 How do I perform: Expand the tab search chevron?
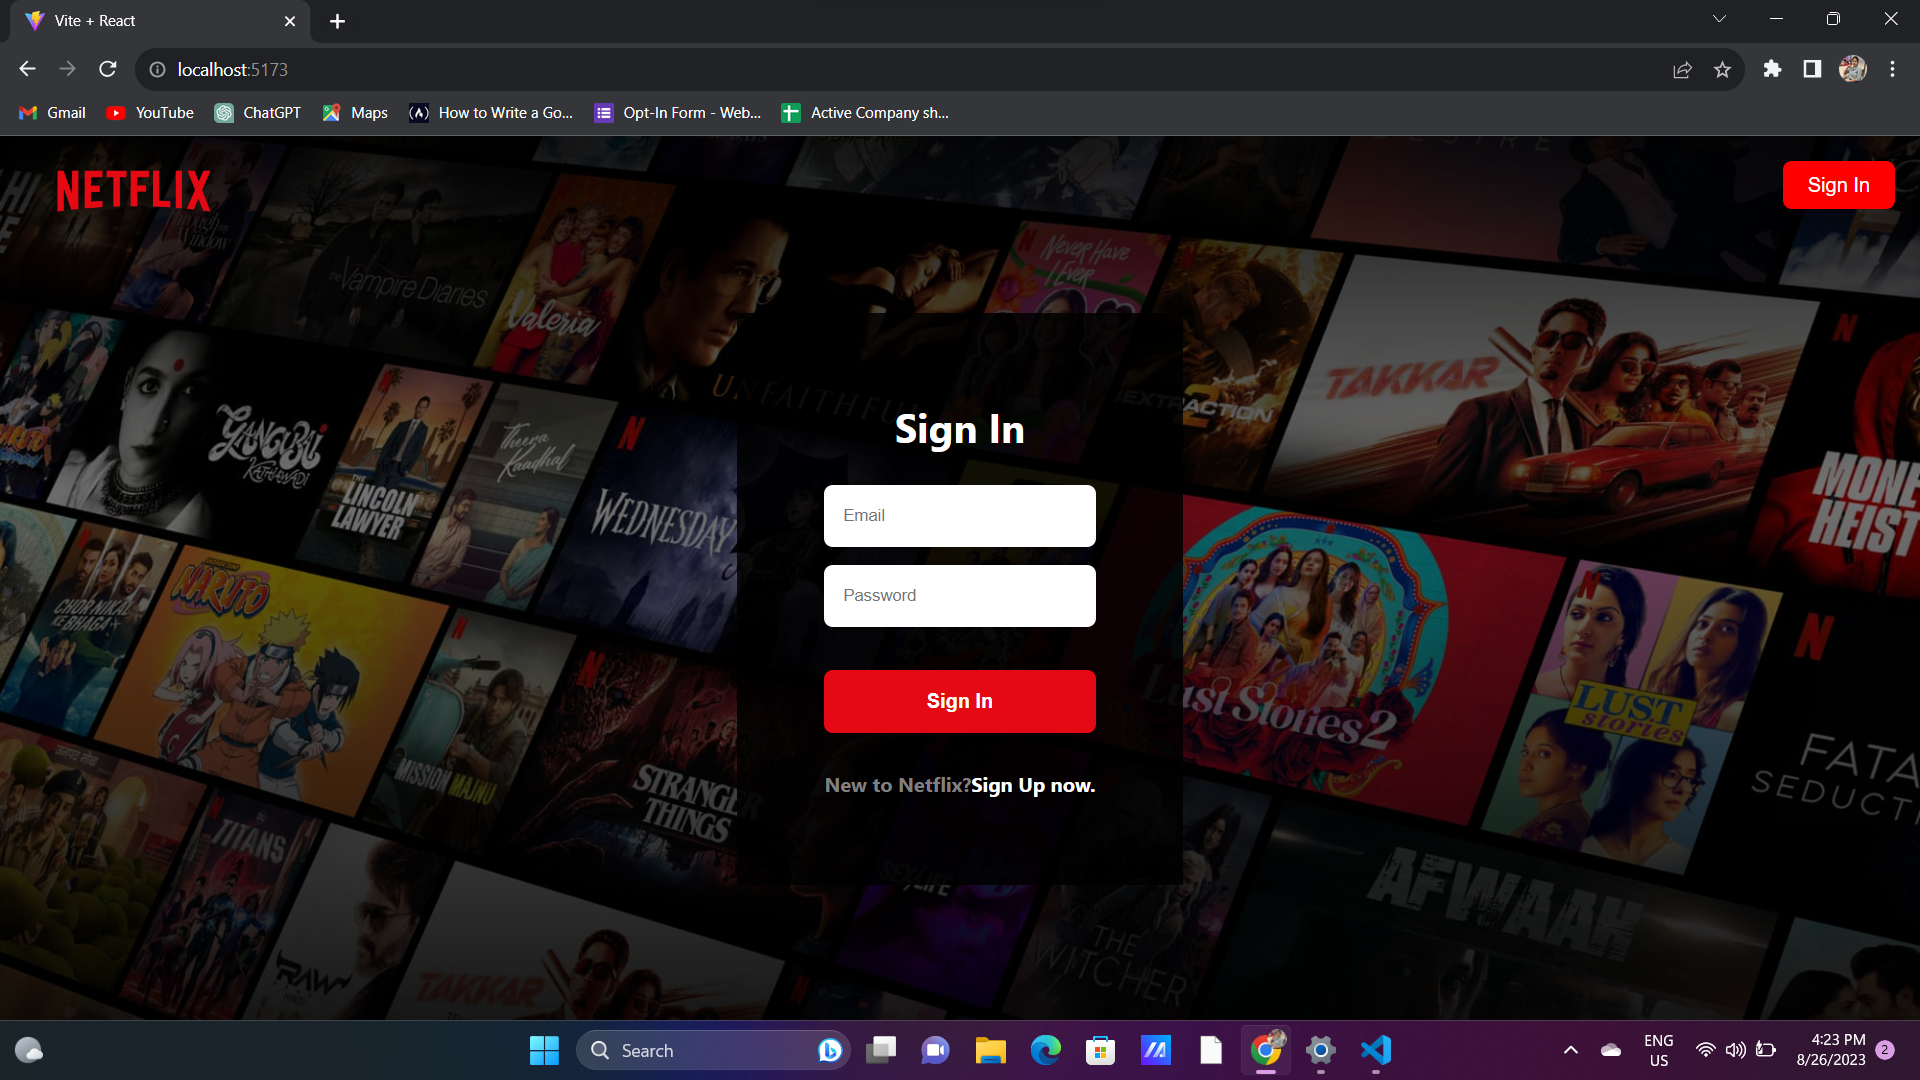pyautogui.click(x=1719, y=18)
